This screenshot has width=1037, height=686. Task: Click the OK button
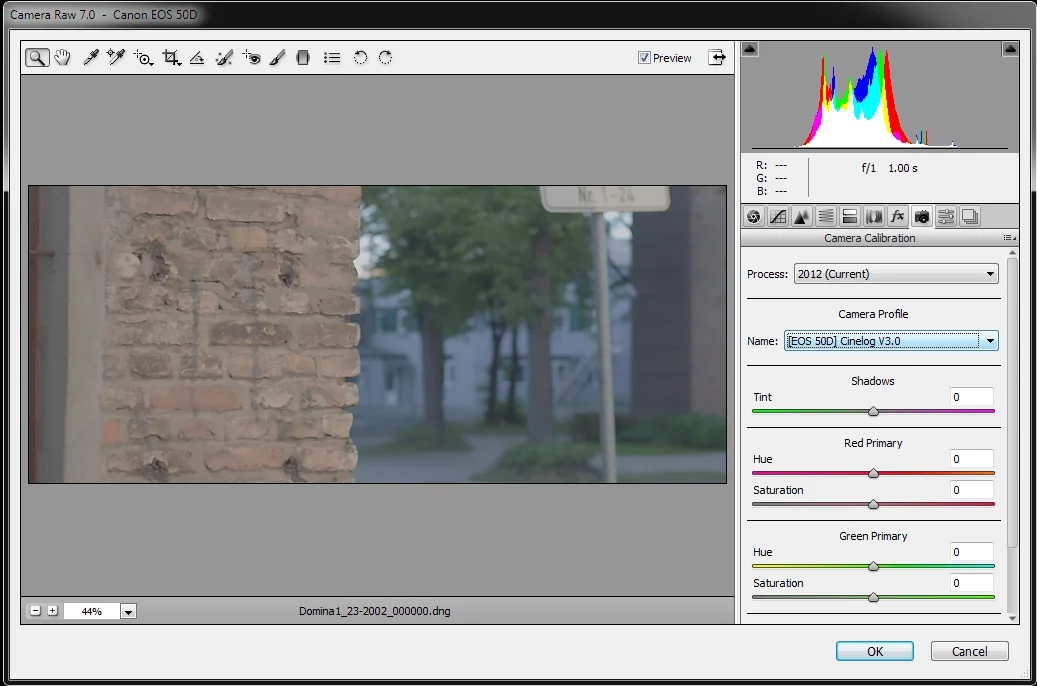(874, 651)
